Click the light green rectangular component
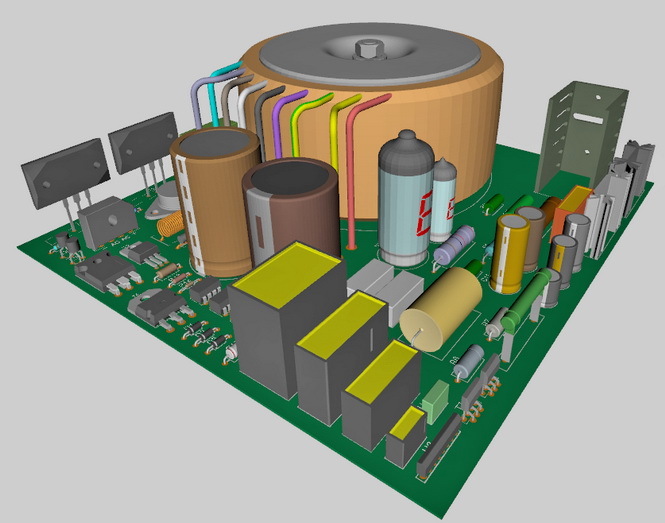This screenshot has width=665, height=523. pos(436,402)
